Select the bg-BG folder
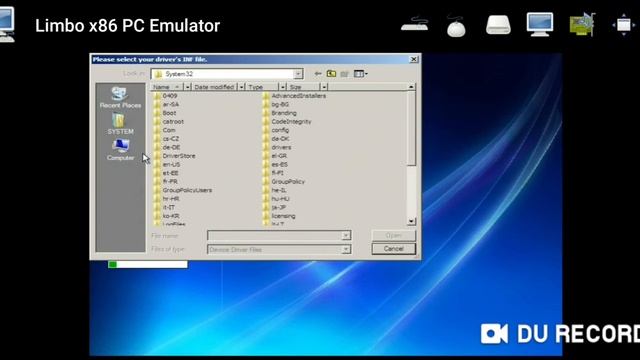640x360 pixels. (276, 104)
